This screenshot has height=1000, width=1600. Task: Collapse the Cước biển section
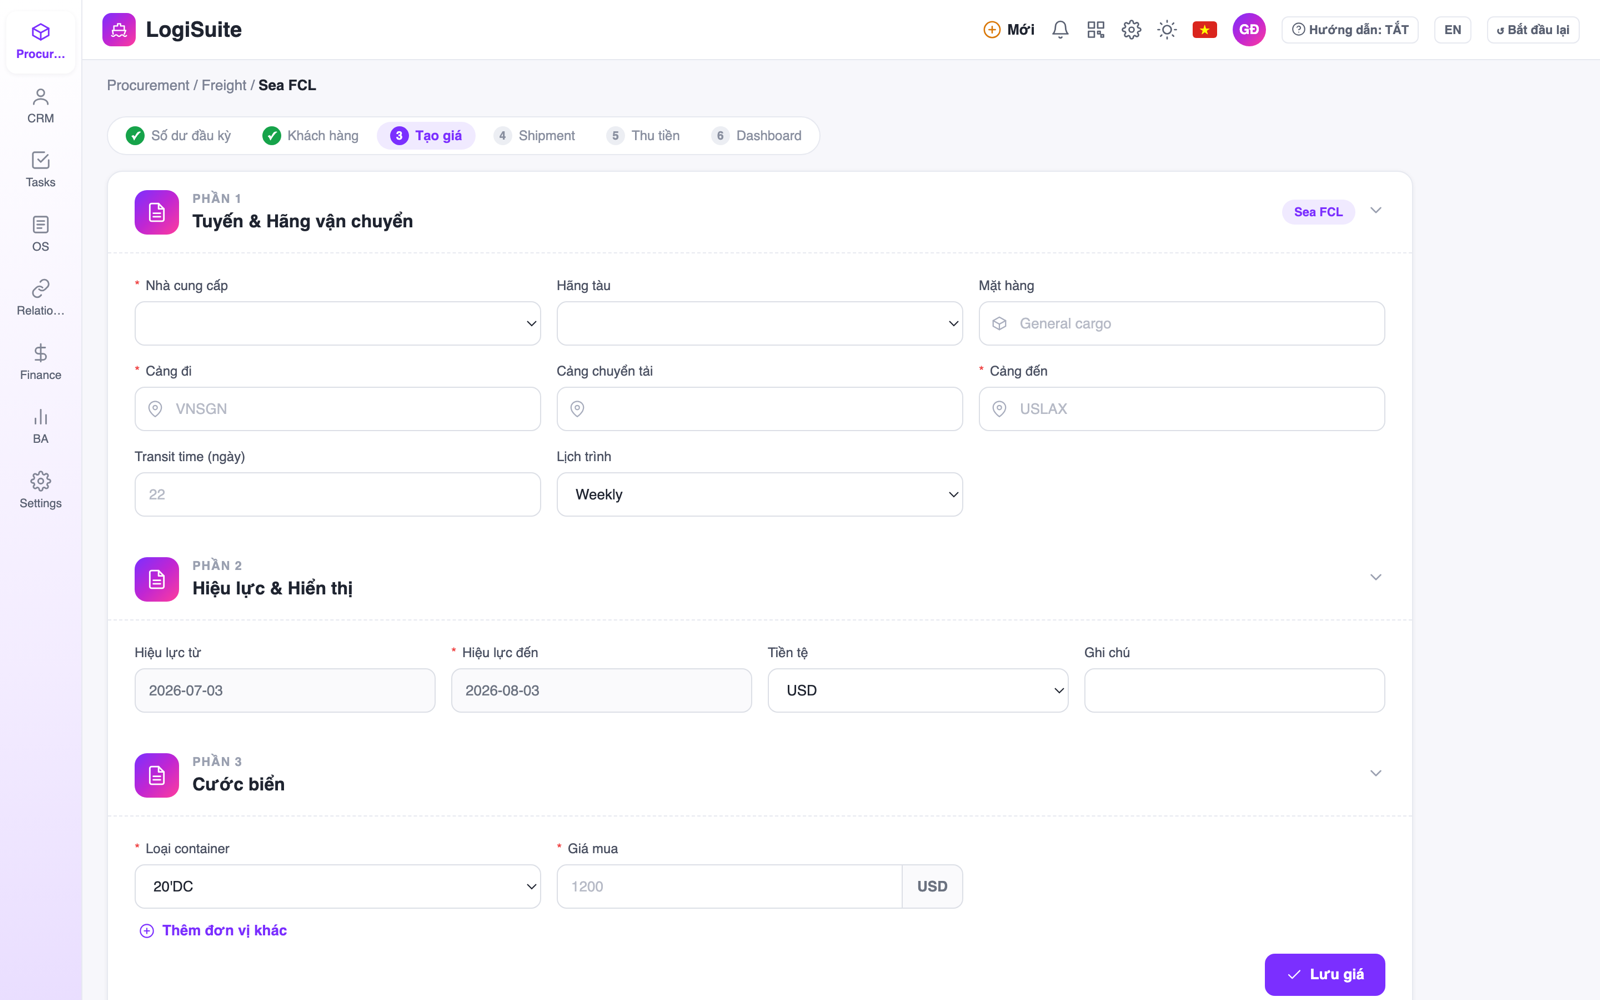[x=1376, y=774]
